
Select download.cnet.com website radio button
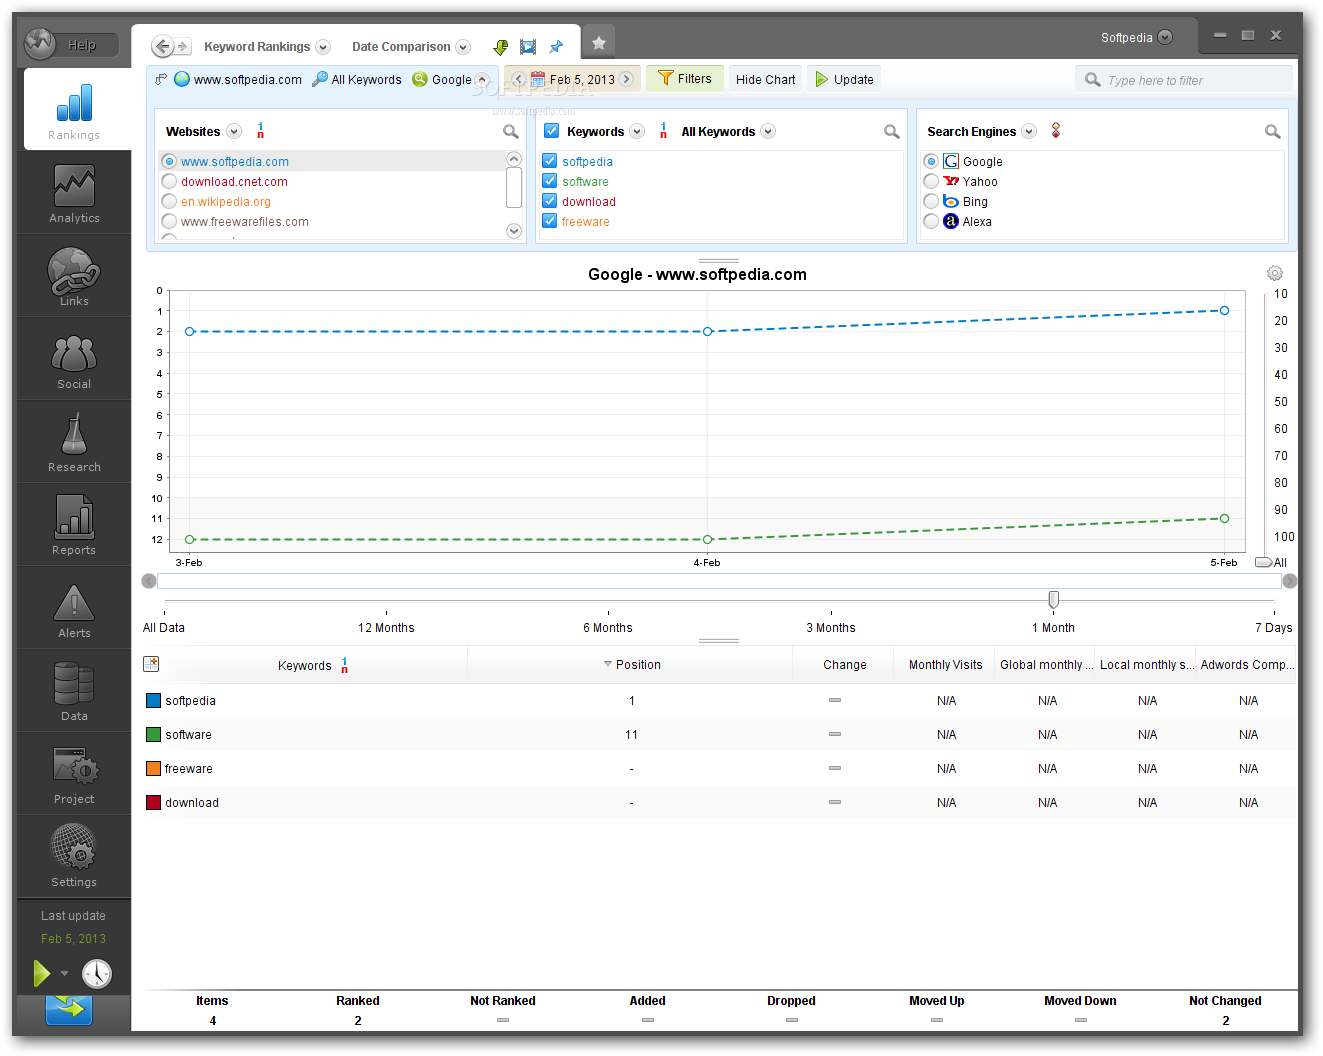point(169,181)
